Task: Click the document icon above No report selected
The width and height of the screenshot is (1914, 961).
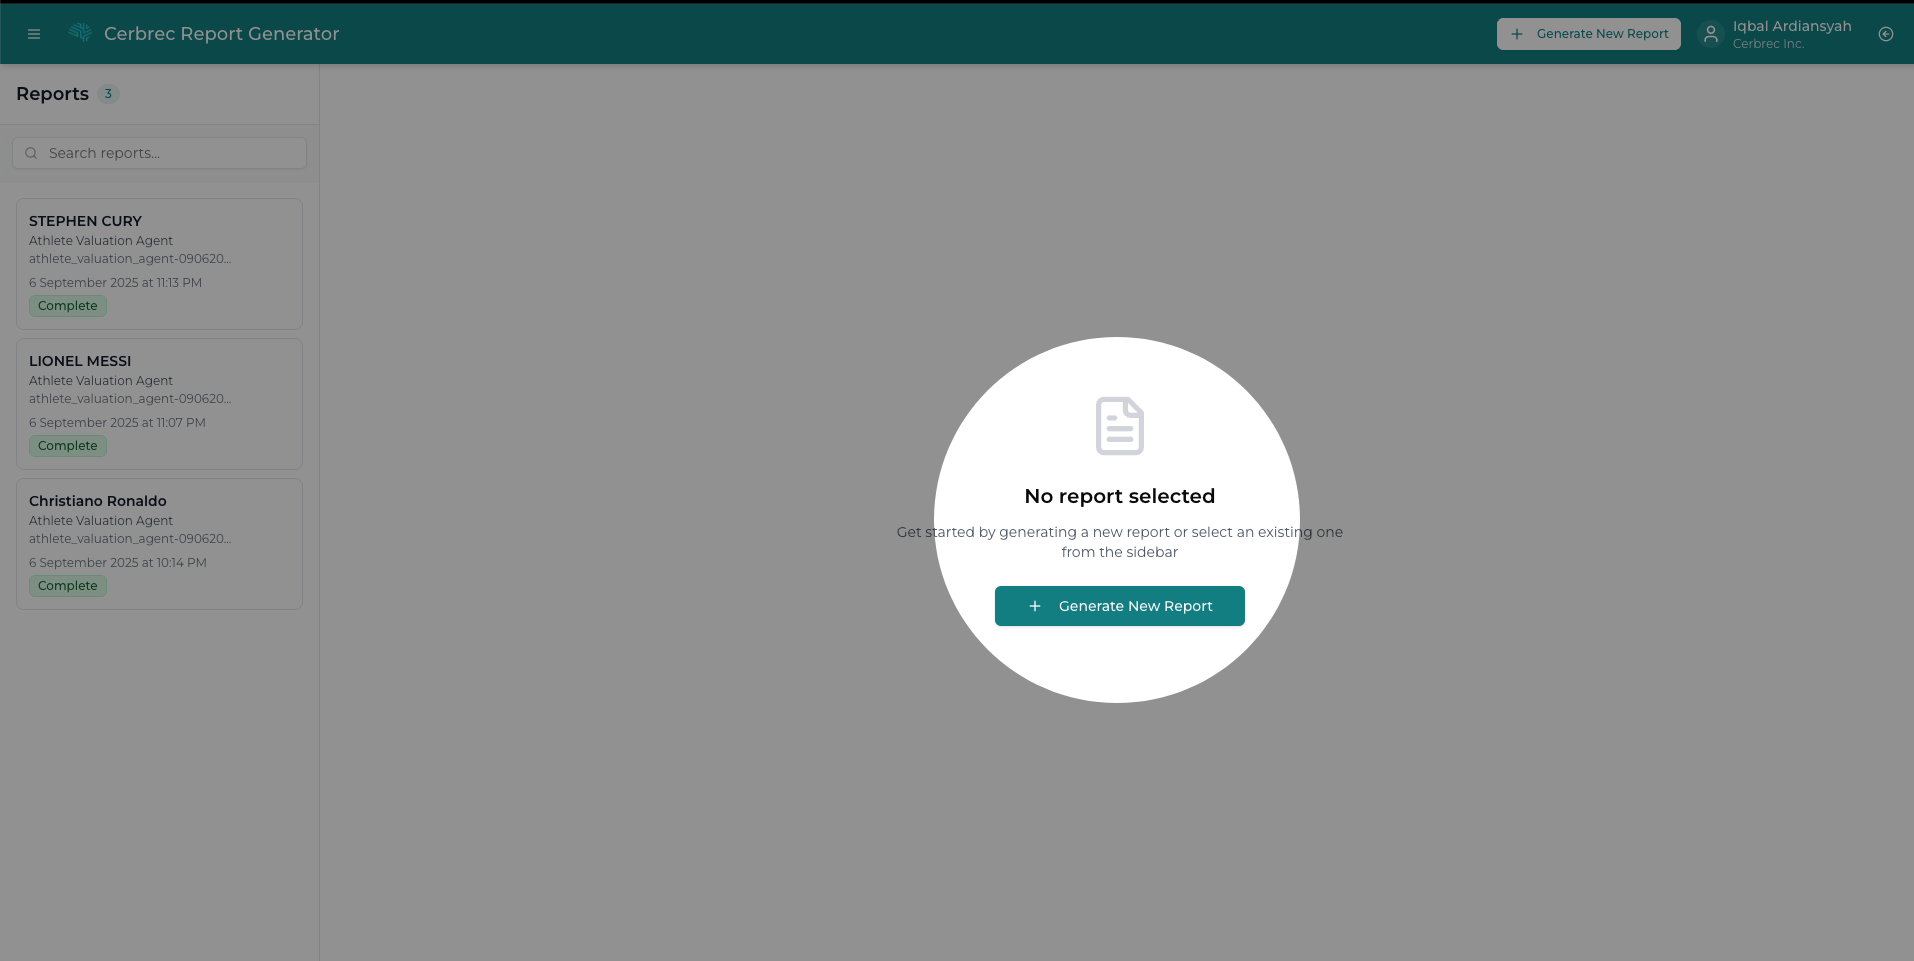Action: [x=1120, y=426]
